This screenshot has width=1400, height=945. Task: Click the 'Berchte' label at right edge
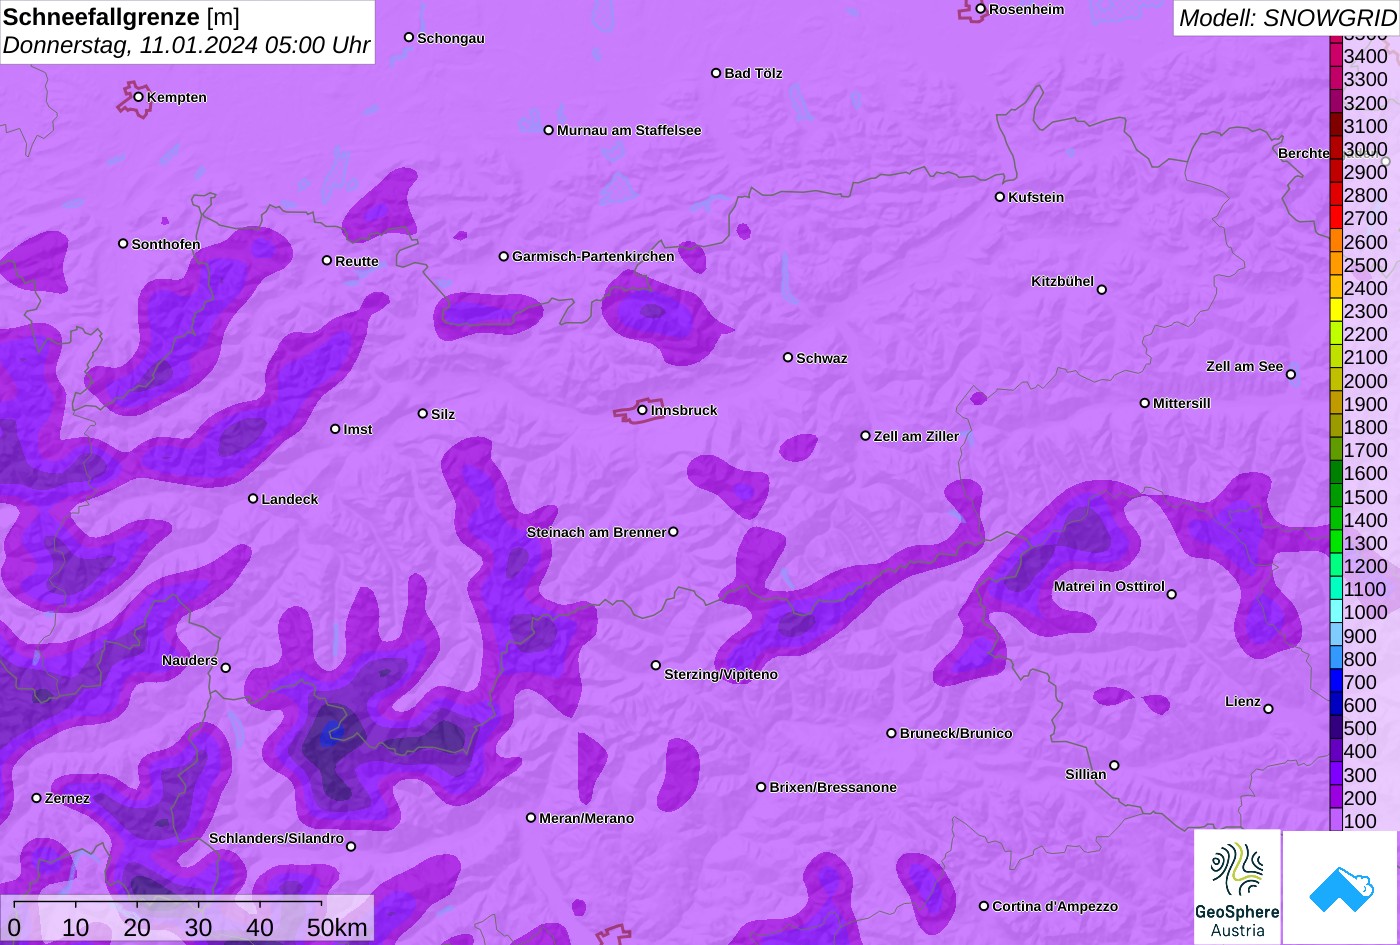coord(1304,153)
